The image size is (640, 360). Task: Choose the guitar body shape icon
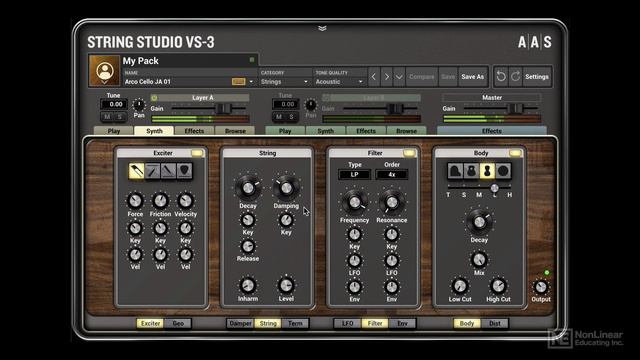pyautogui.click(x=471, y=171)
